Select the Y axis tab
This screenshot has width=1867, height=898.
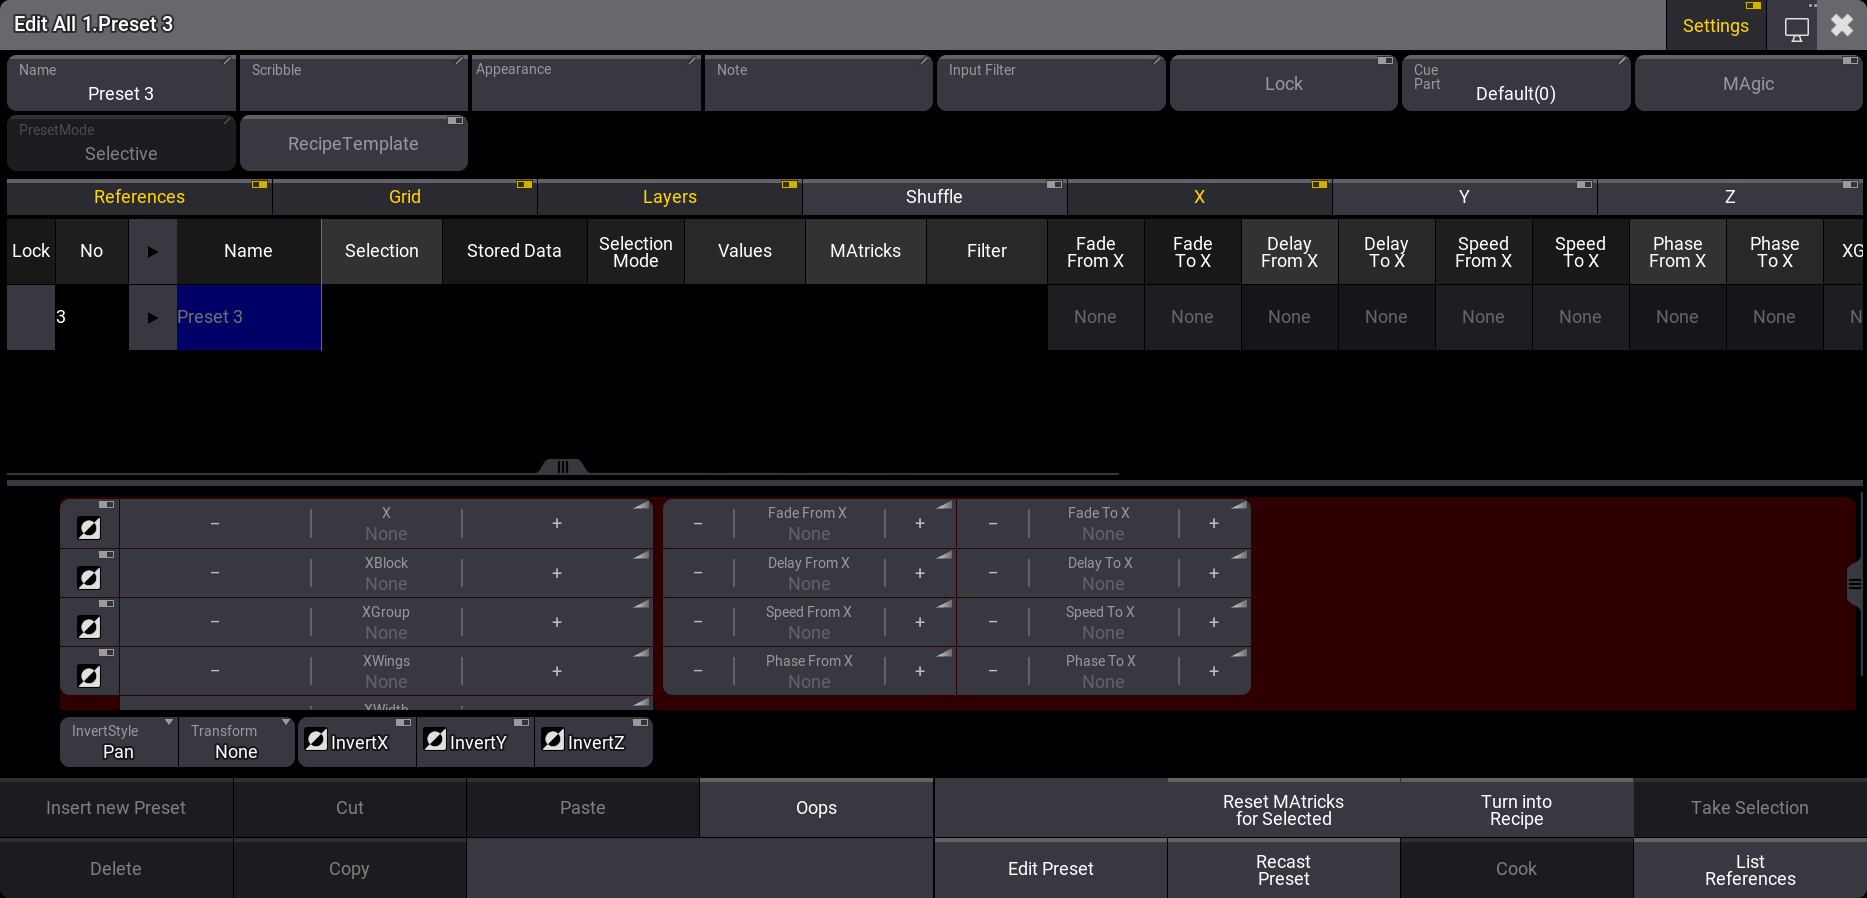[x=1464, y=197]
